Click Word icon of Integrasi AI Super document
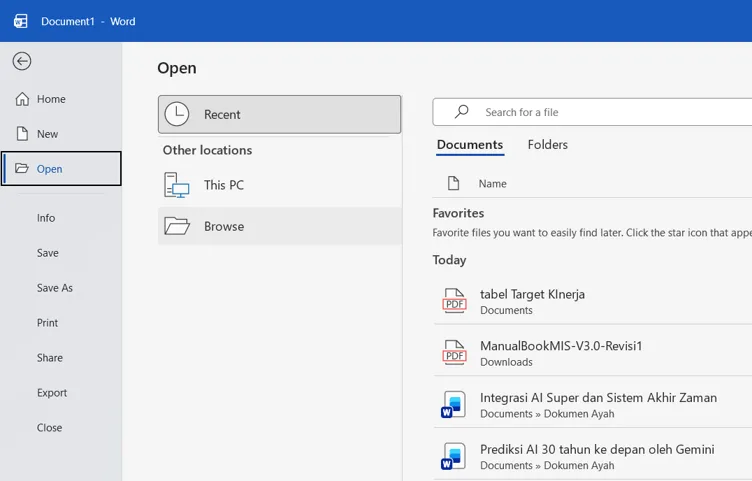This screenshot has width=752, height=481. click(454, 405)
